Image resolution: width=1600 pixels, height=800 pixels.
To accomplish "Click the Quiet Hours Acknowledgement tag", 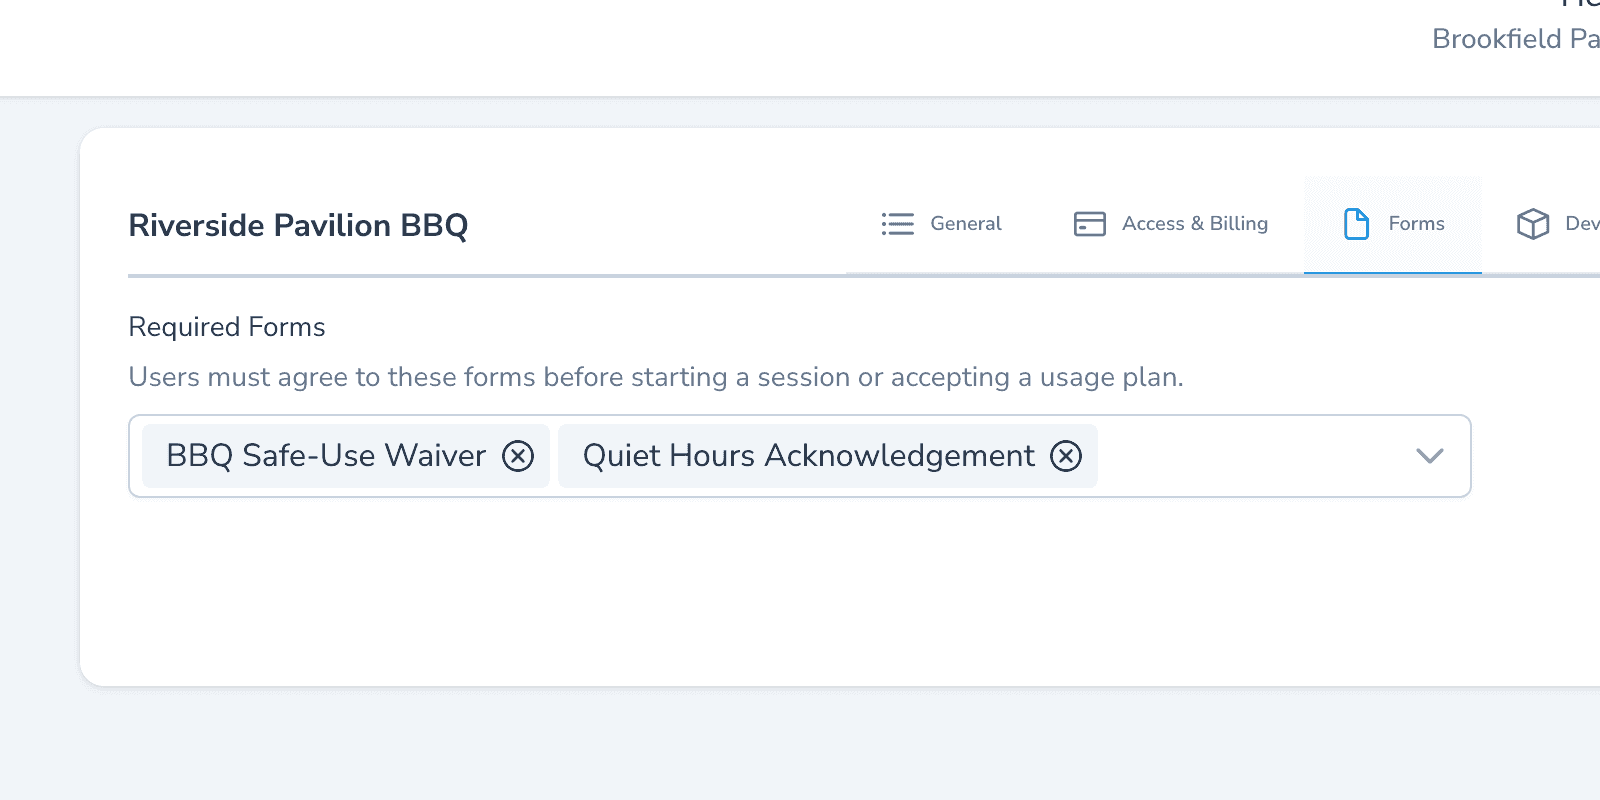I will coord(808,456).
